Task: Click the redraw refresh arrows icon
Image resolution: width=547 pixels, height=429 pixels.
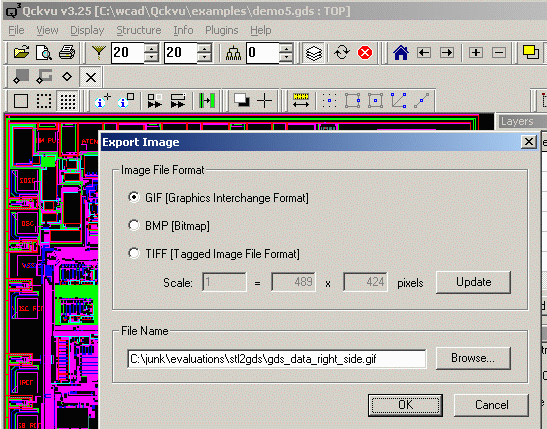Action: coord(342,53)
